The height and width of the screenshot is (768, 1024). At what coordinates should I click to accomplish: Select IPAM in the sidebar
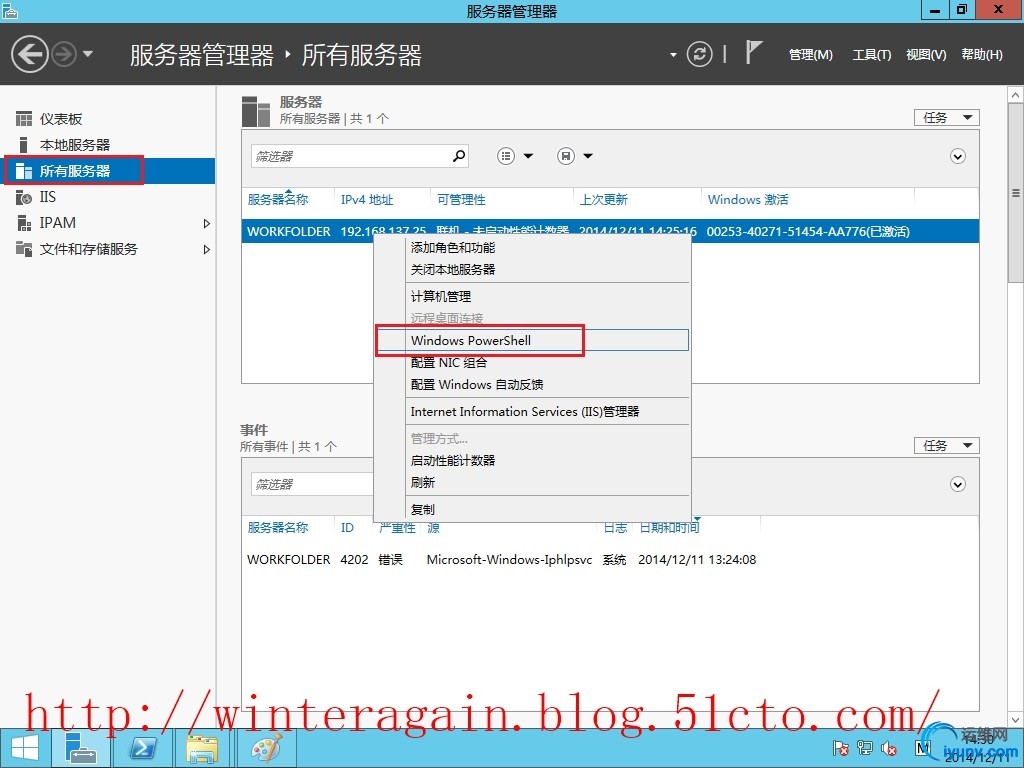point(57,223)
